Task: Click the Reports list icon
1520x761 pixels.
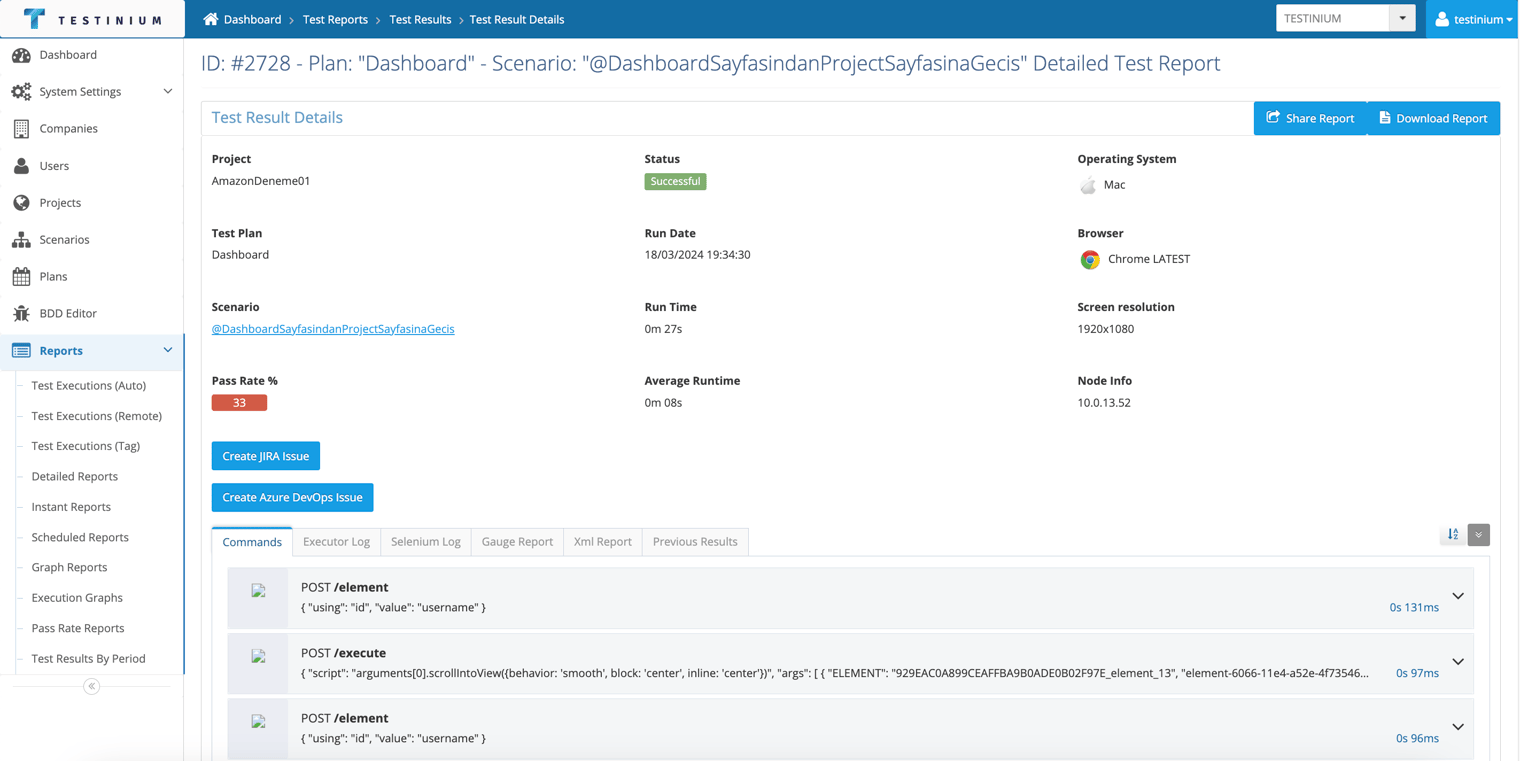Action: point(21,351)
